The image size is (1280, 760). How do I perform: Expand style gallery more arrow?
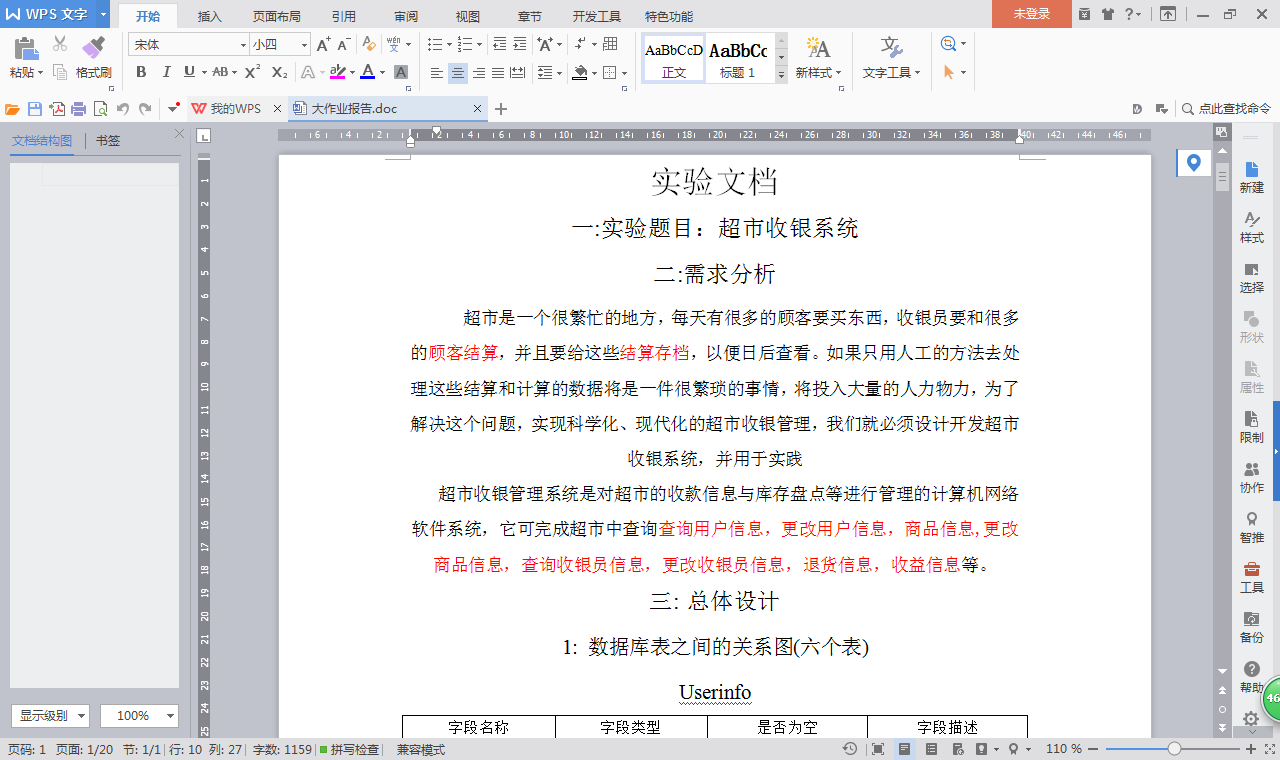(781, 74)
